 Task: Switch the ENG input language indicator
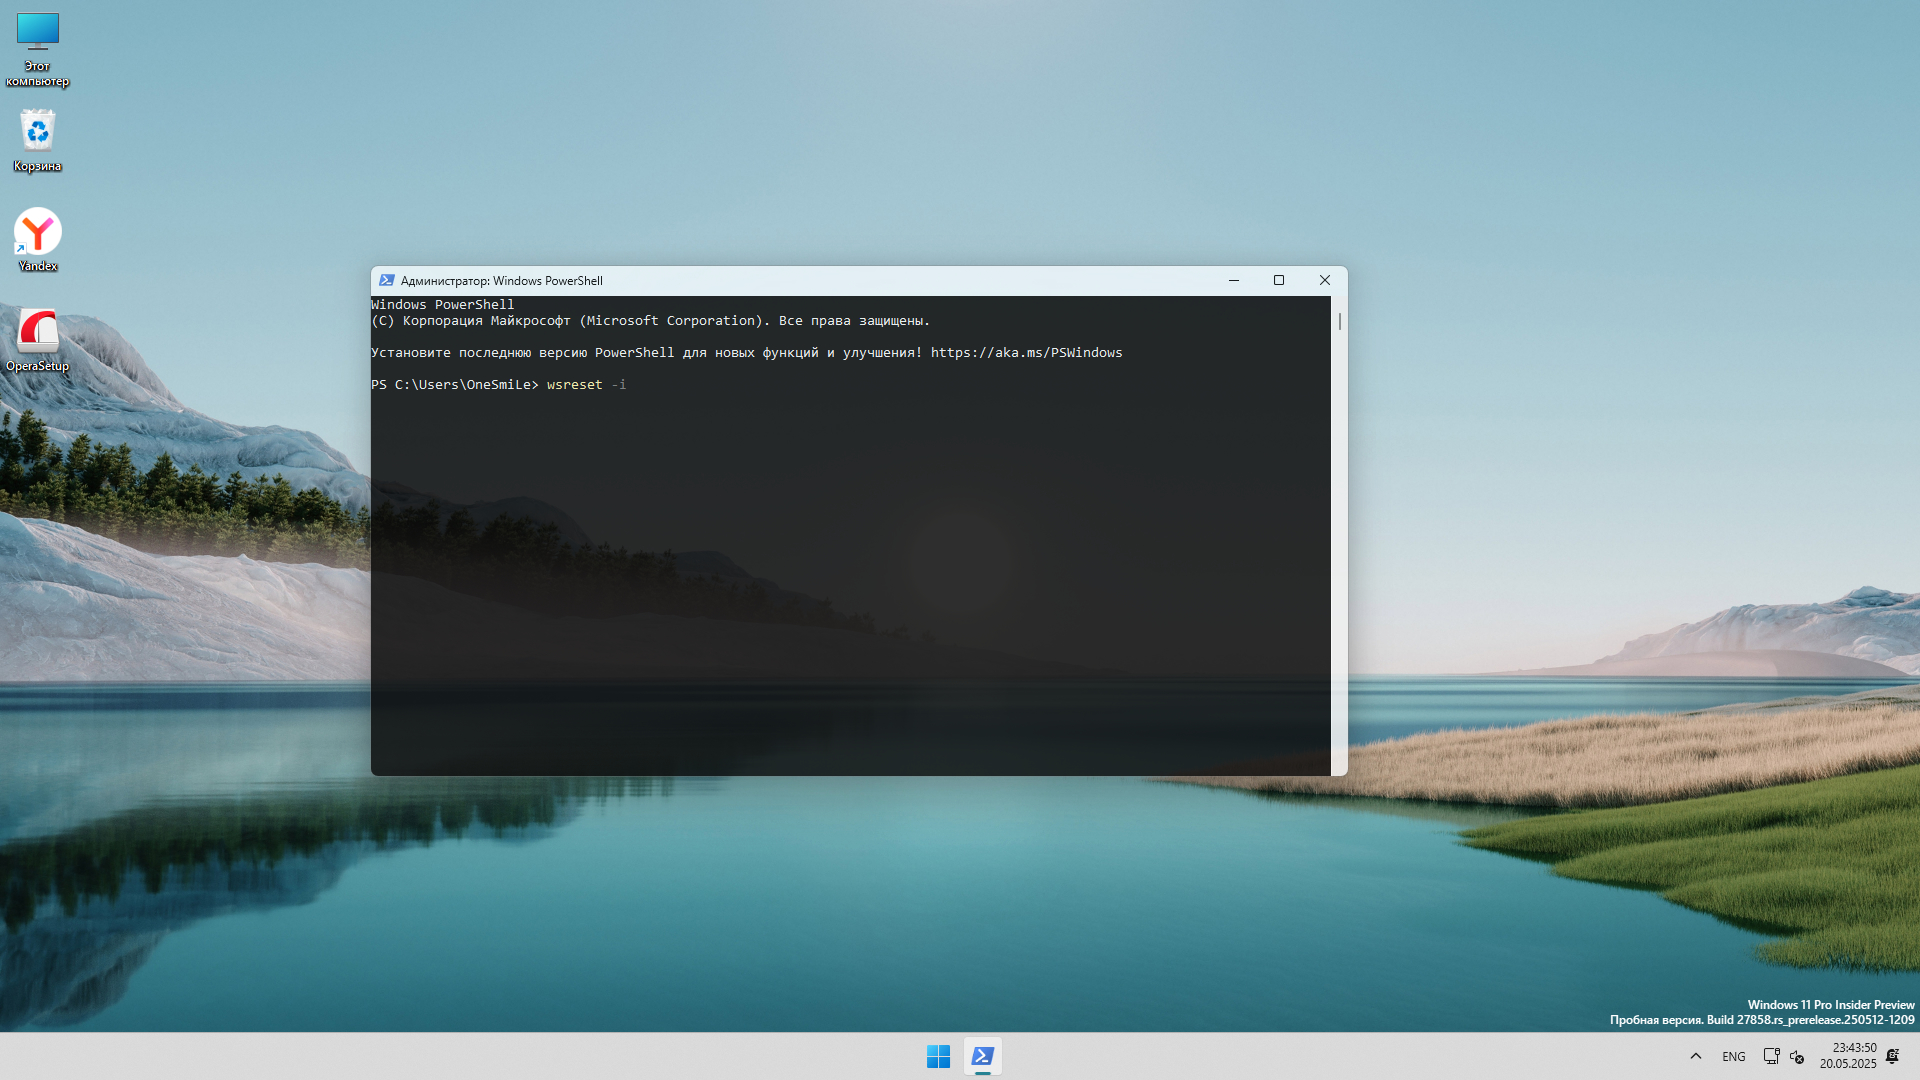[x=1734, y=1056]
